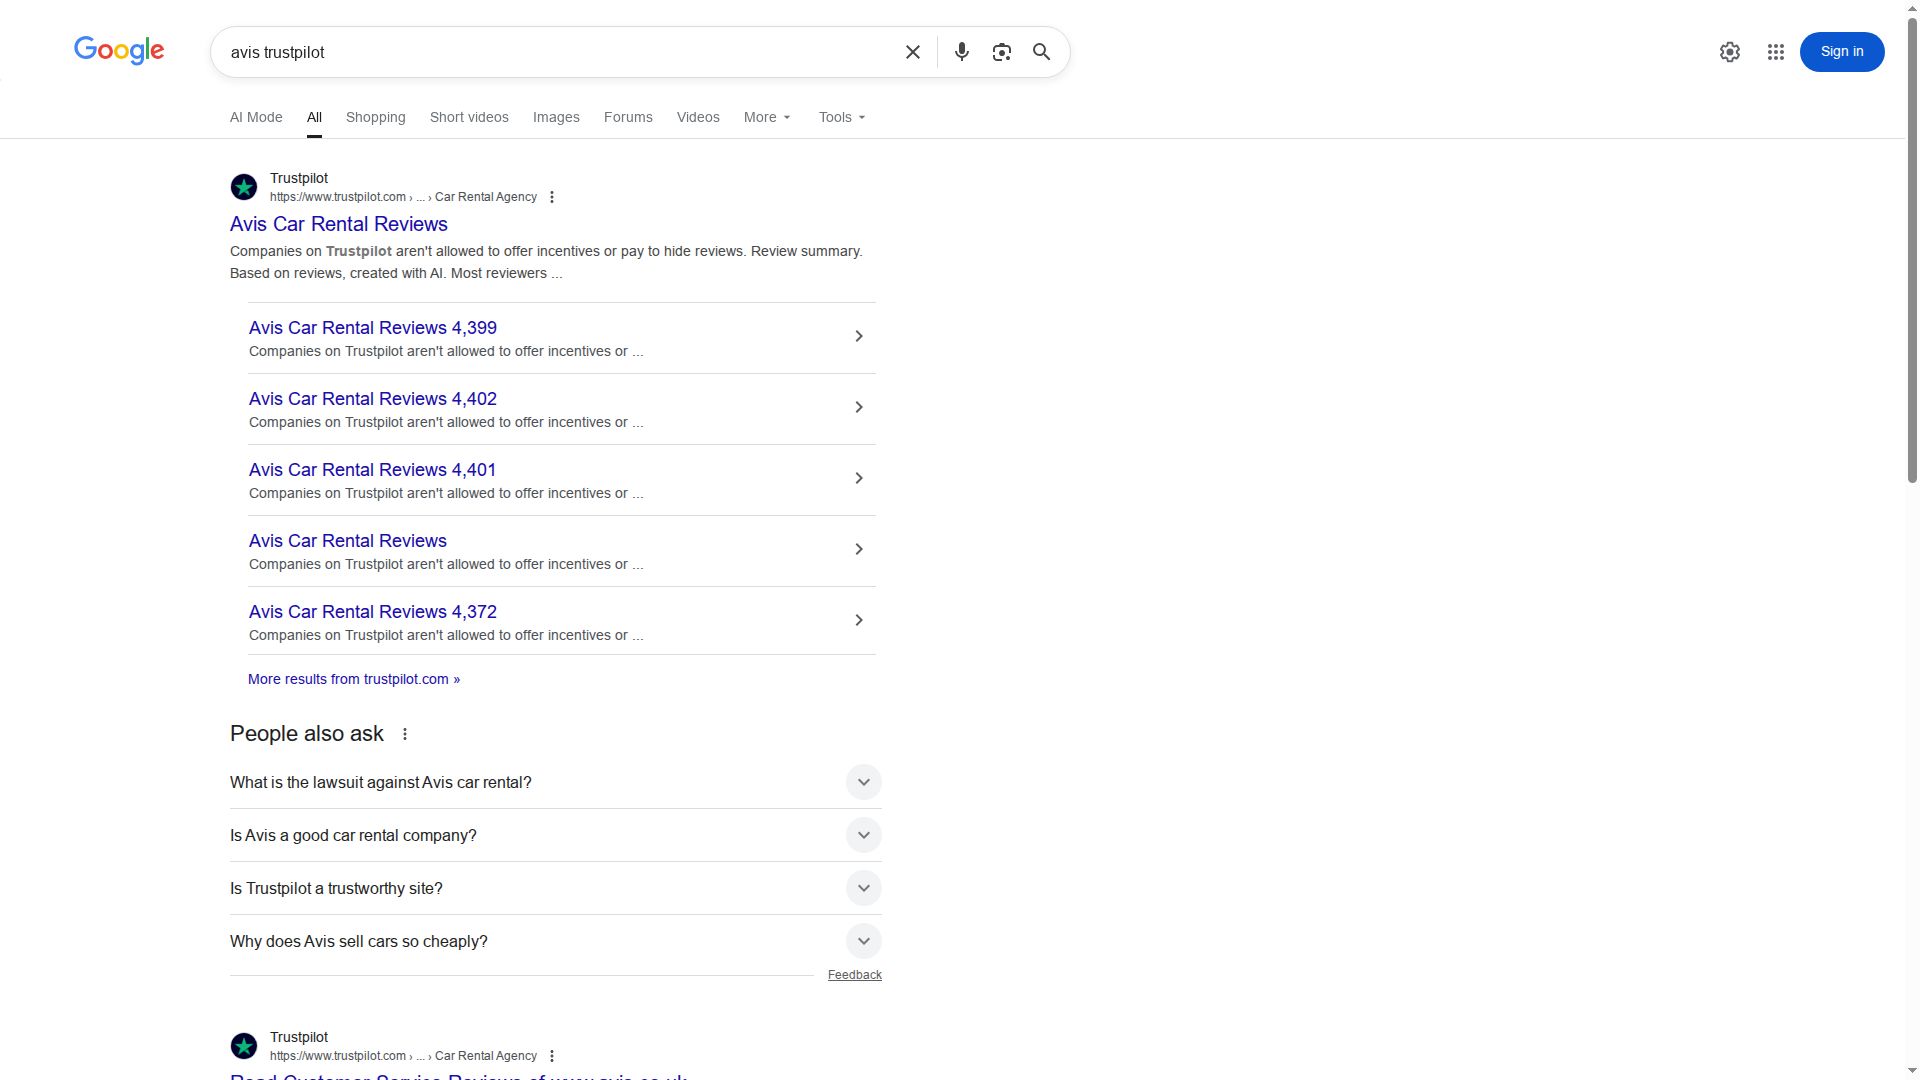Image resolution: width=1920 pixels, height=1080 pixels.
Task: Open the Tools dropdown
Action: [x=841, y=117]
